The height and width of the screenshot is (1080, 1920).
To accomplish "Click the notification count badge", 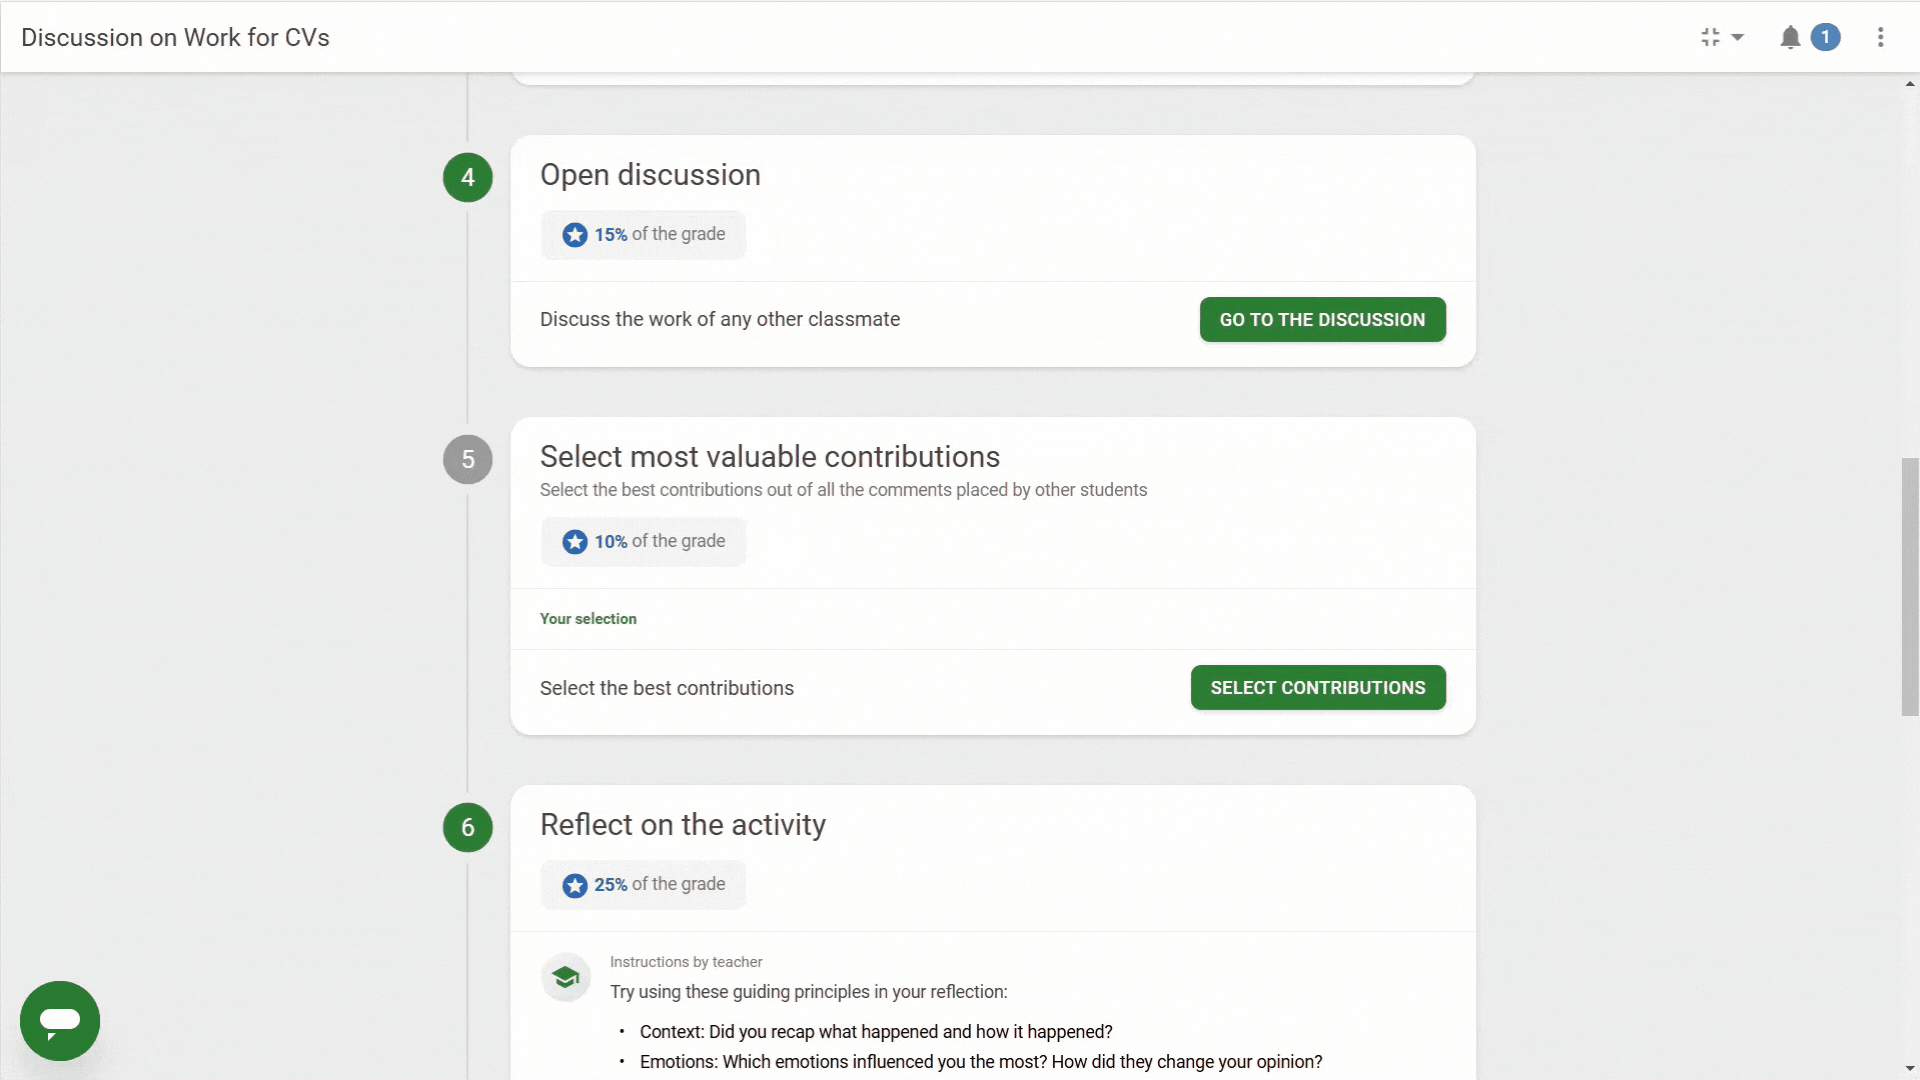I will click(1825, 37).
